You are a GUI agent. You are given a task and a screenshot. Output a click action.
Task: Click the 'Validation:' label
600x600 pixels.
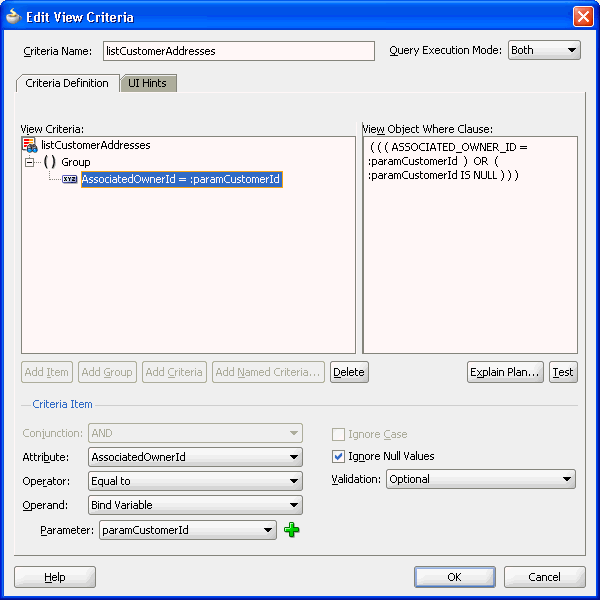point(356,479)
